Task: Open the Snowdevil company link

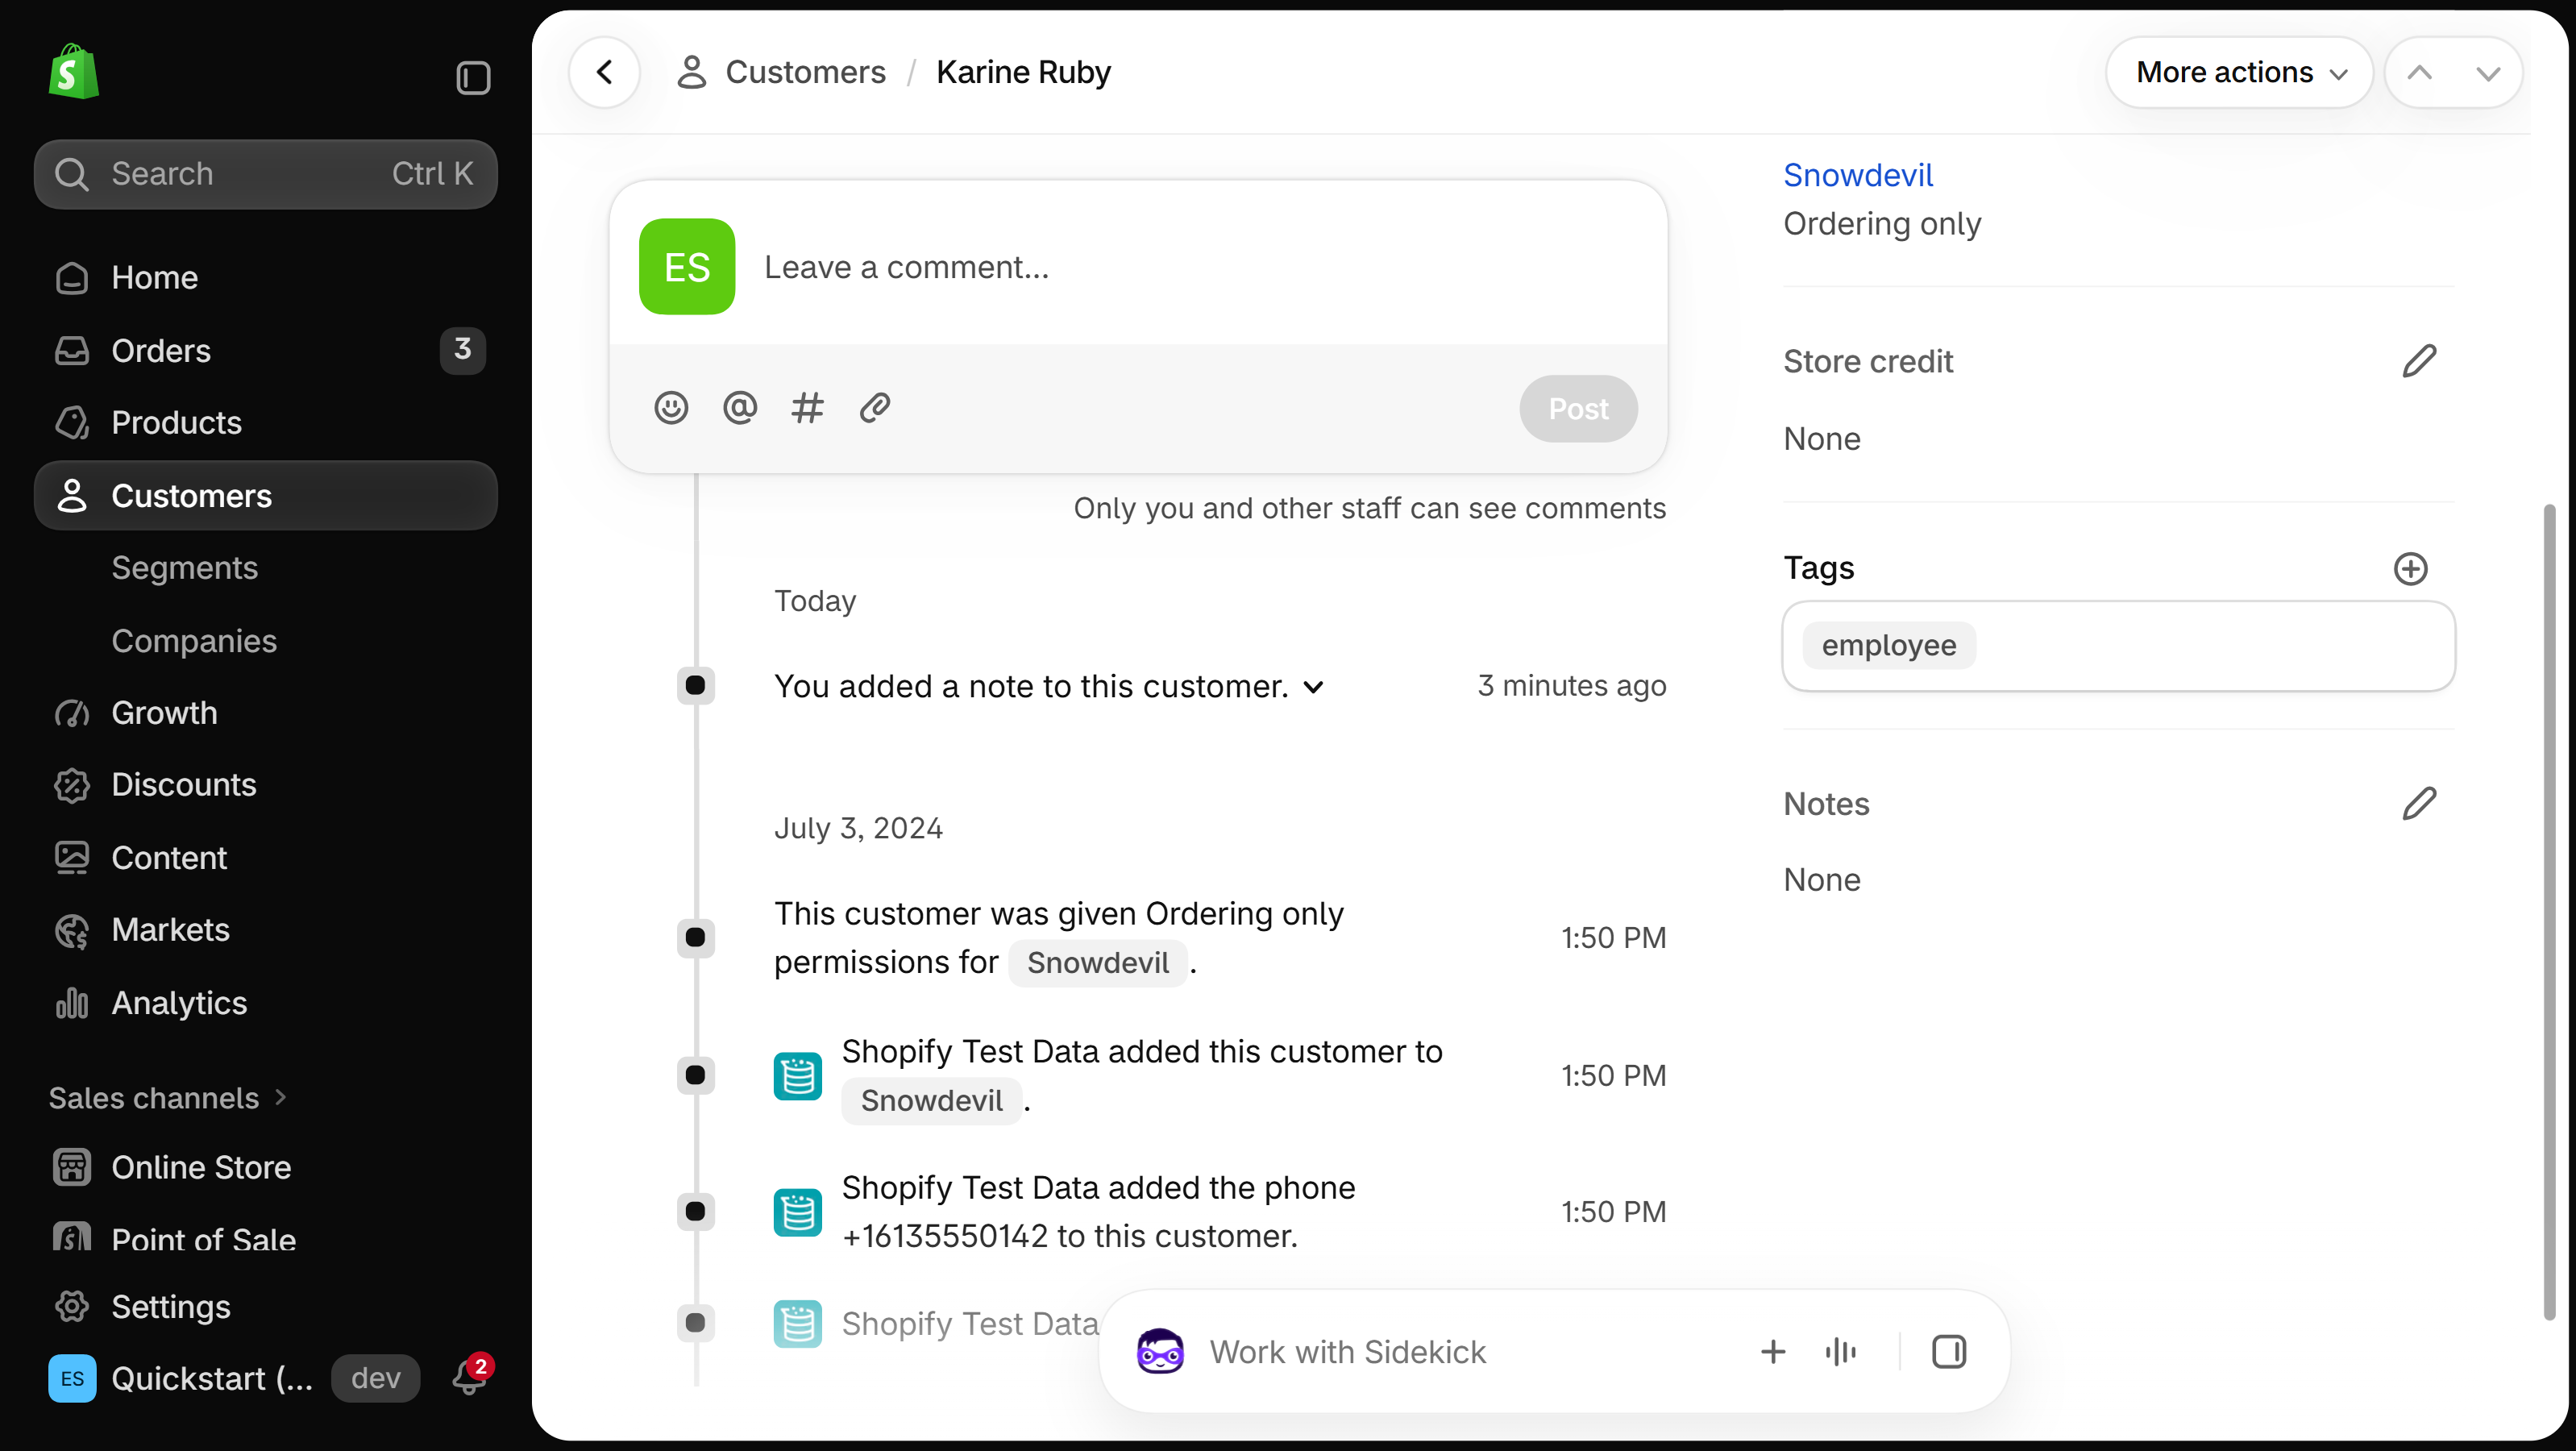Action: coord(1858,175)
